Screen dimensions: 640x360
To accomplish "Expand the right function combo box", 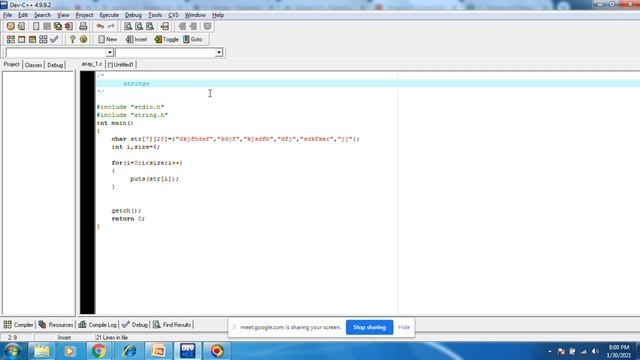I will tap(219, 53).
